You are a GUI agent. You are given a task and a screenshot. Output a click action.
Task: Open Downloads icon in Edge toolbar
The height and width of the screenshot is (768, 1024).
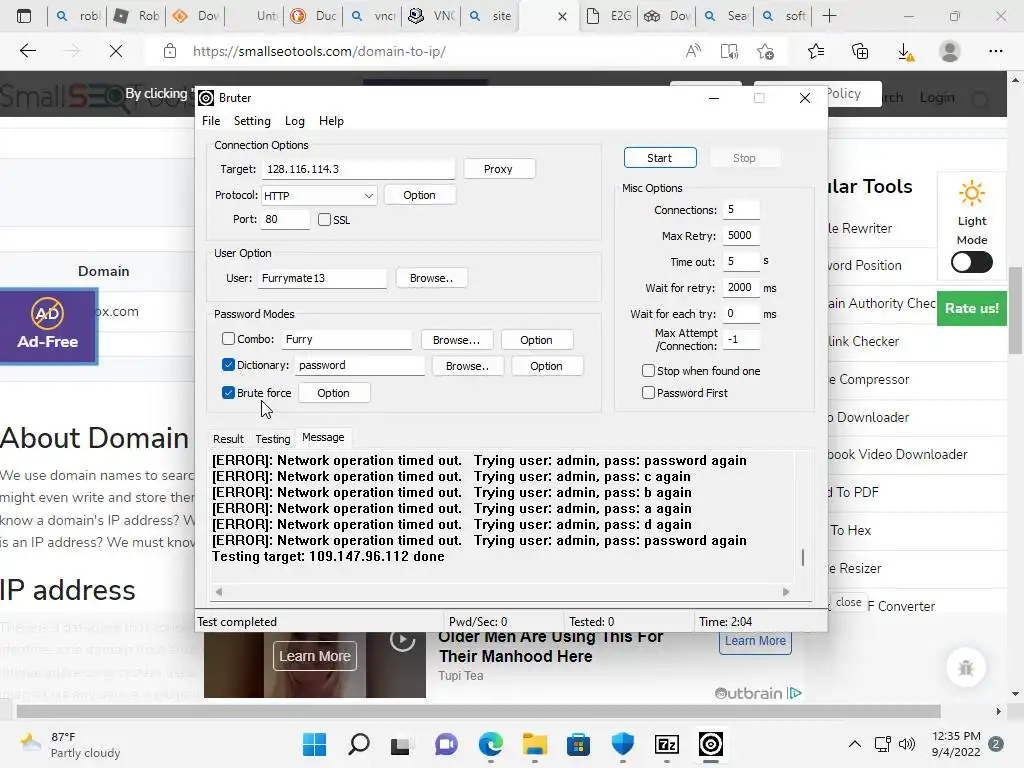[x=905, y=52]
